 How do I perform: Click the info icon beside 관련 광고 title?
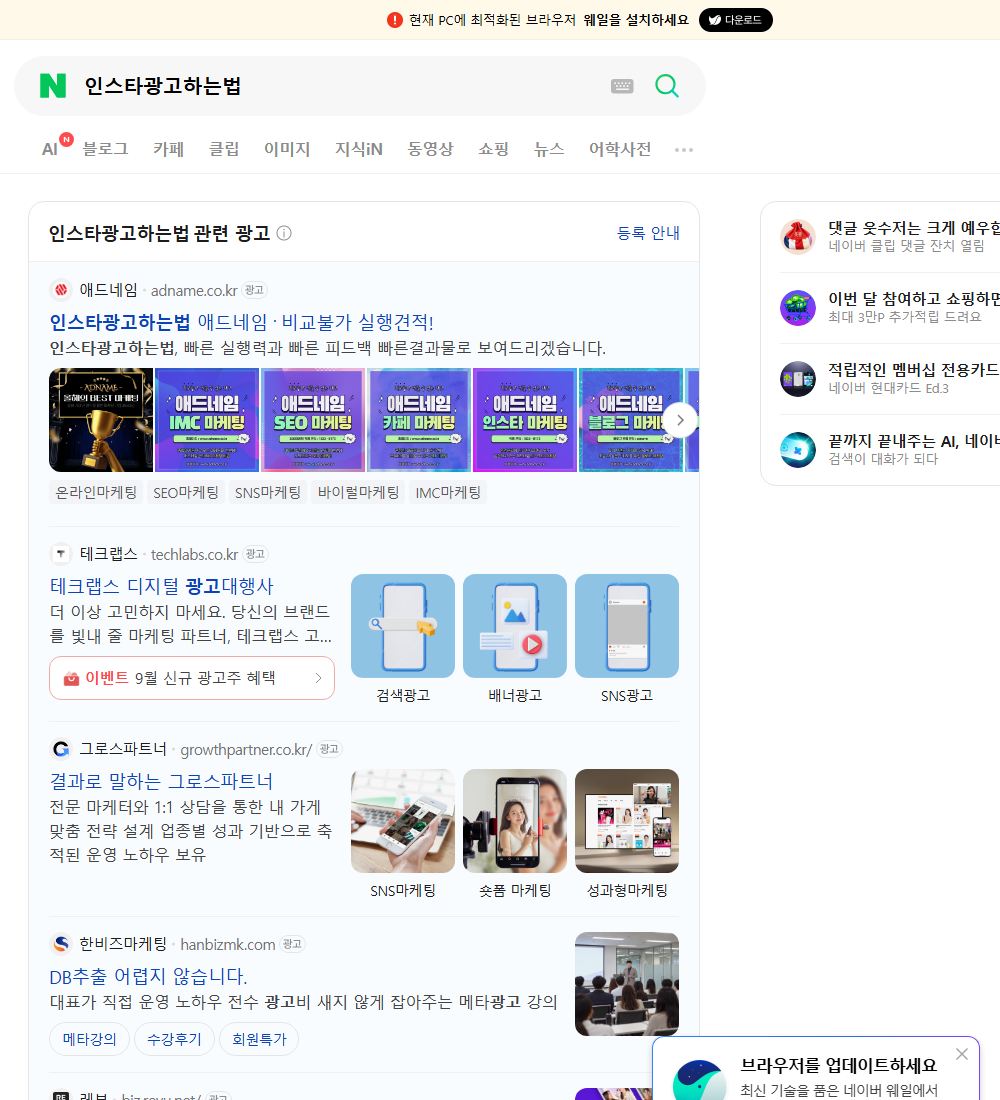(x=284, y=233)
